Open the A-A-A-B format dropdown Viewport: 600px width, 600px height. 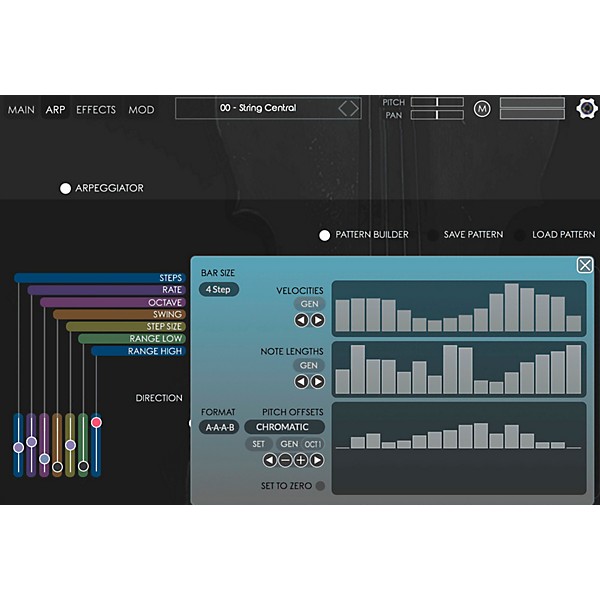tap(218, 427)
